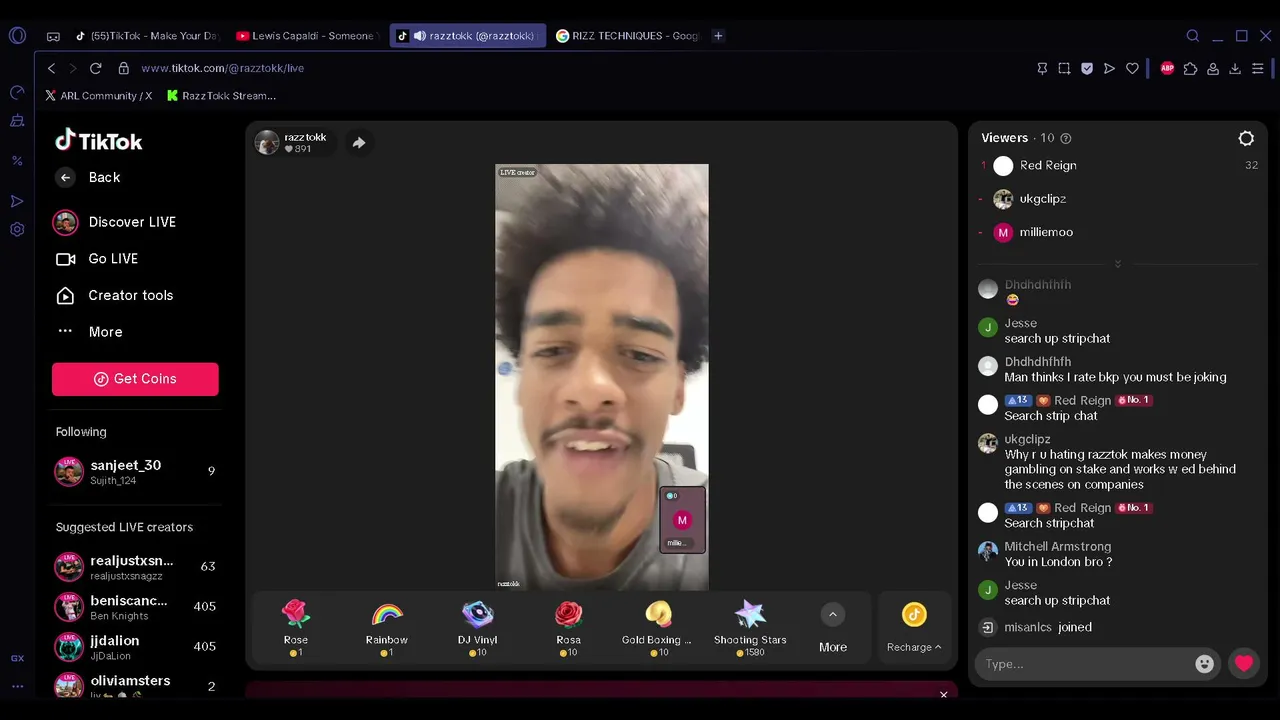
Task: Open beniscanc suggested live creator
Action: click(x=135, y=607)
